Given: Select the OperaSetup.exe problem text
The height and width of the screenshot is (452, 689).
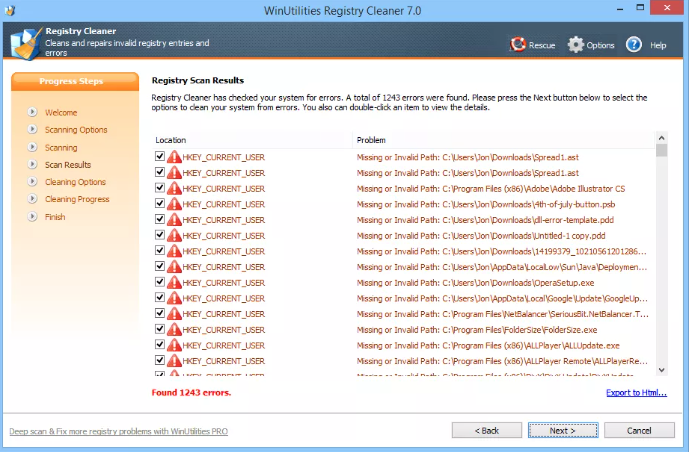Looking at the screenshot, I should 475,283.
